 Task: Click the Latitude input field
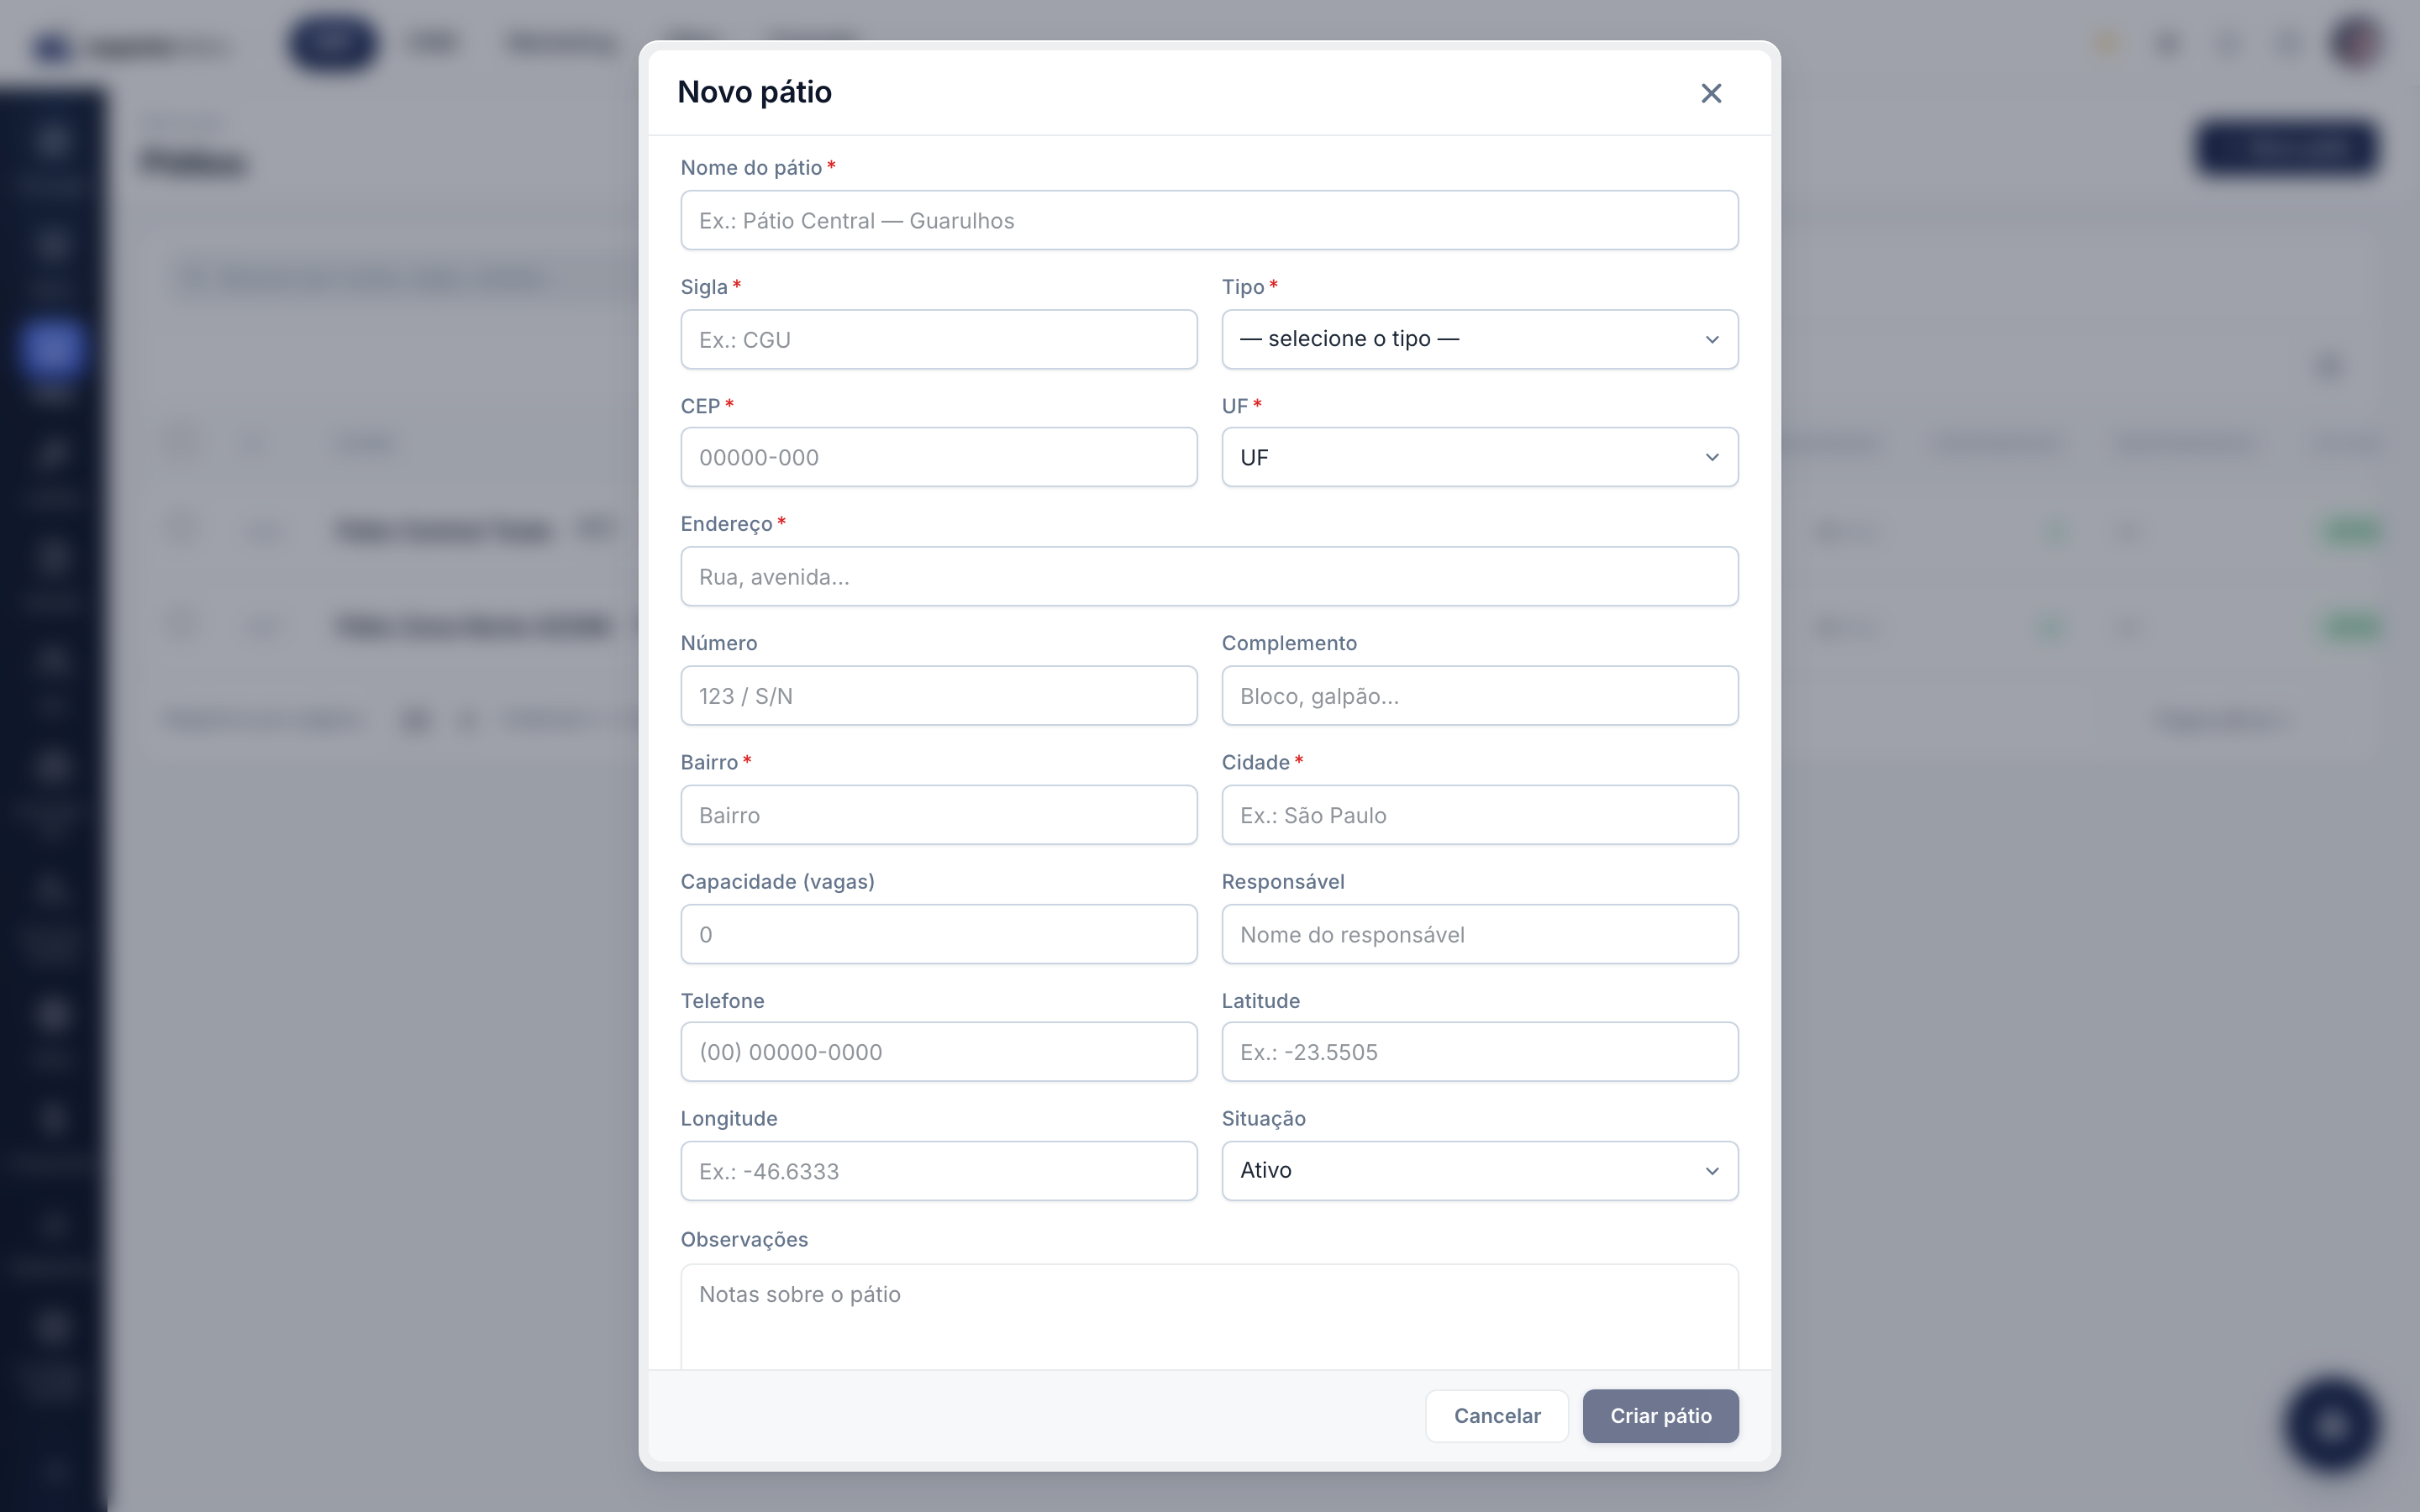coord(1479,1051)
